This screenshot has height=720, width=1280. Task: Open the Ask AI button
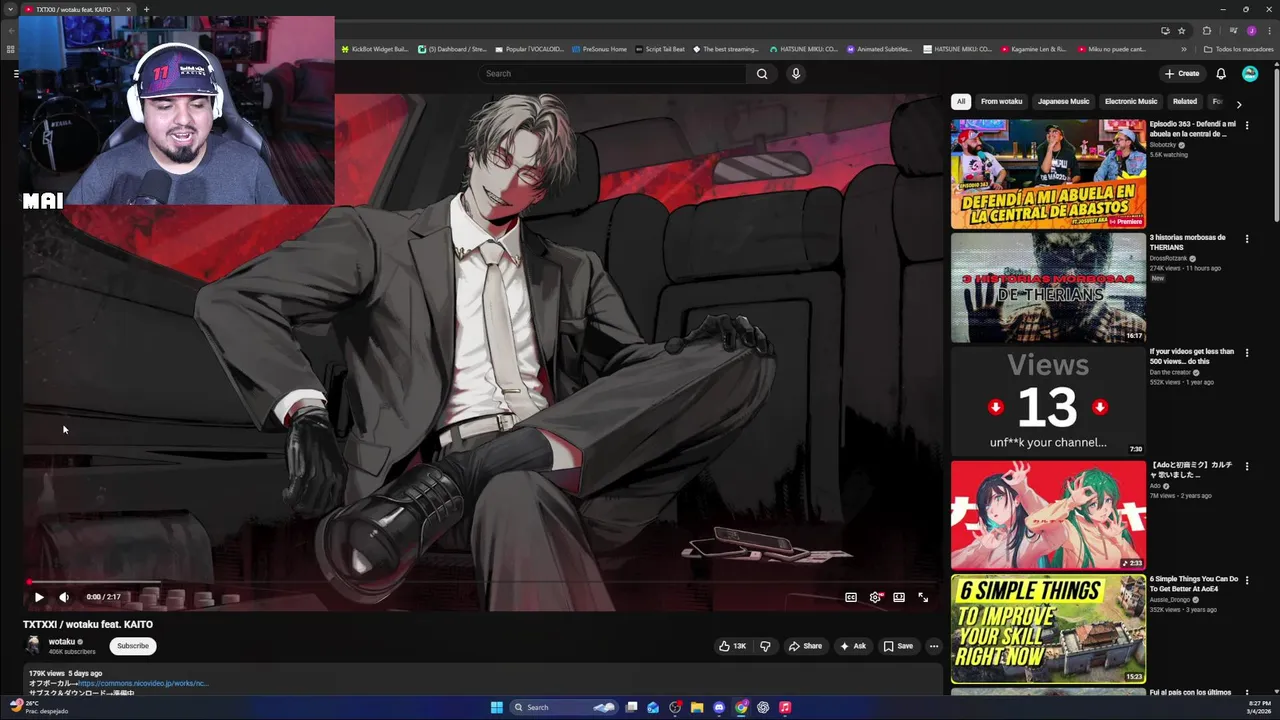point(853,646)
